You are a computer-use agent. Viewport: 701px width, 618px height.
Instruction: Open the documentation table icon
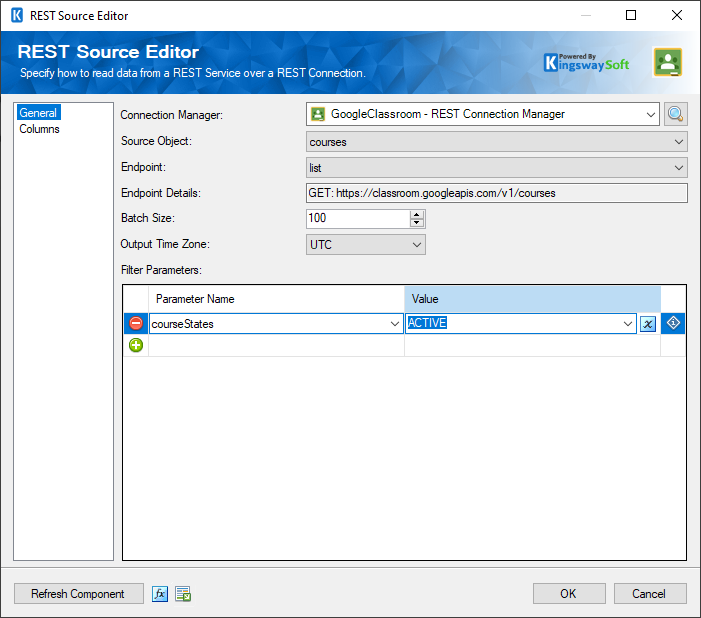coord(183,594)
